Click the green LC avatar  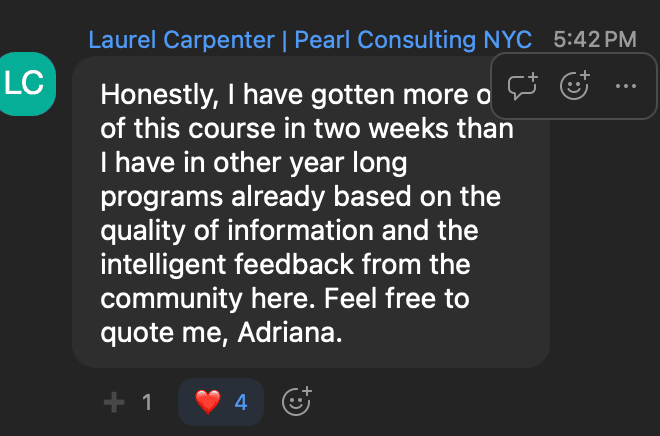[24, 84]
